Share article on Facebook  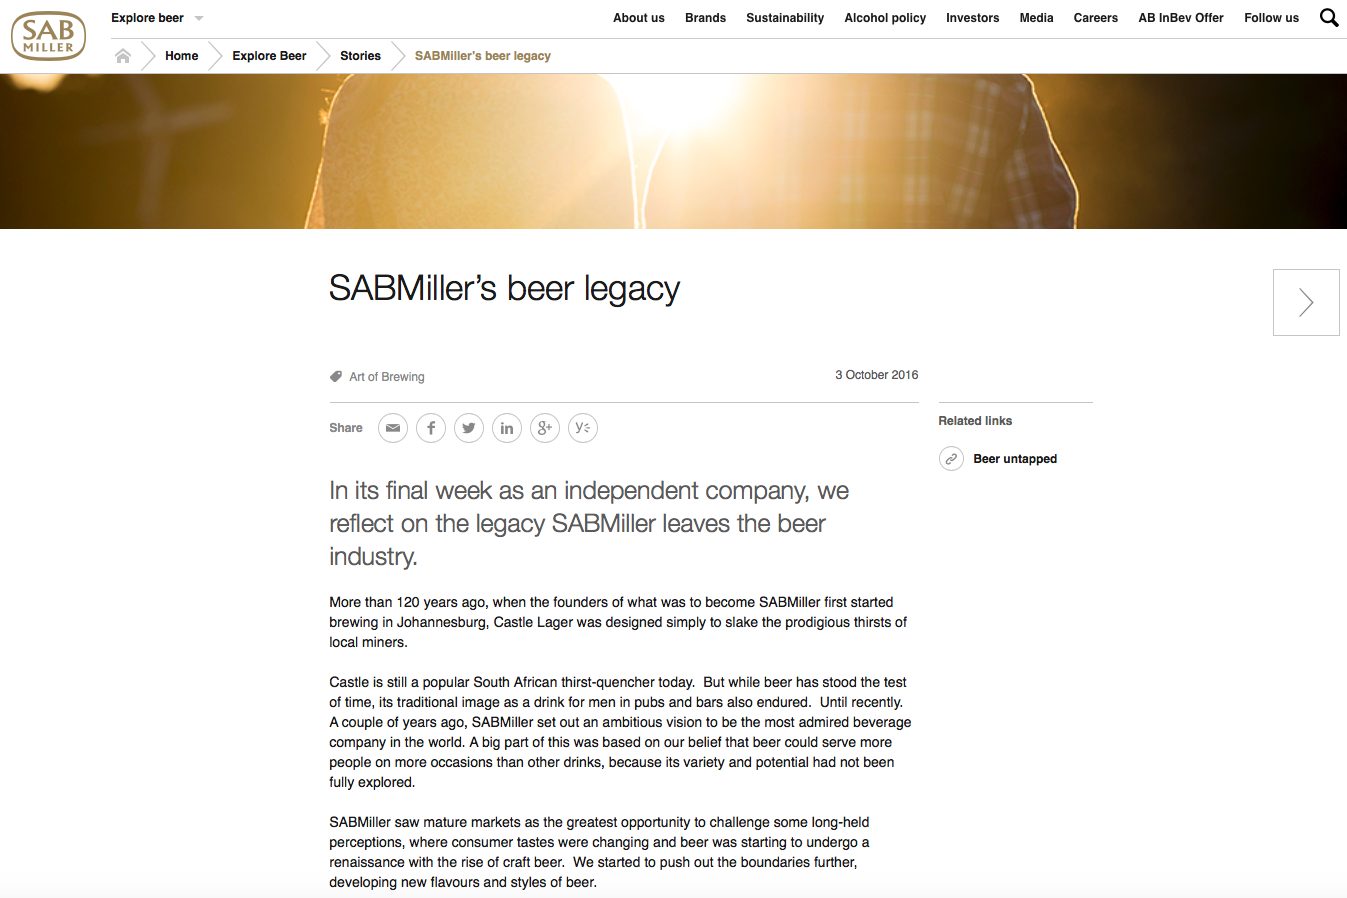point(431,428)
